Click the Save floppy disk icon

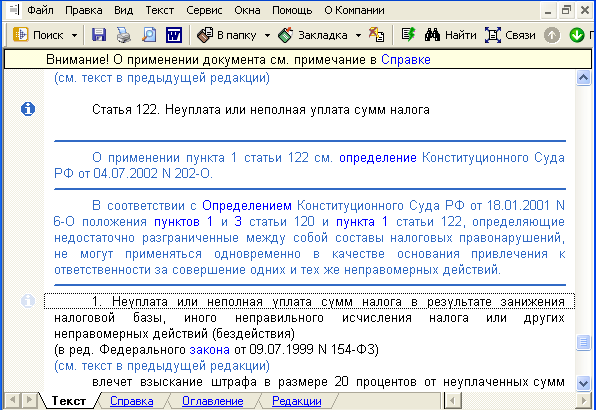click(99, 35)
